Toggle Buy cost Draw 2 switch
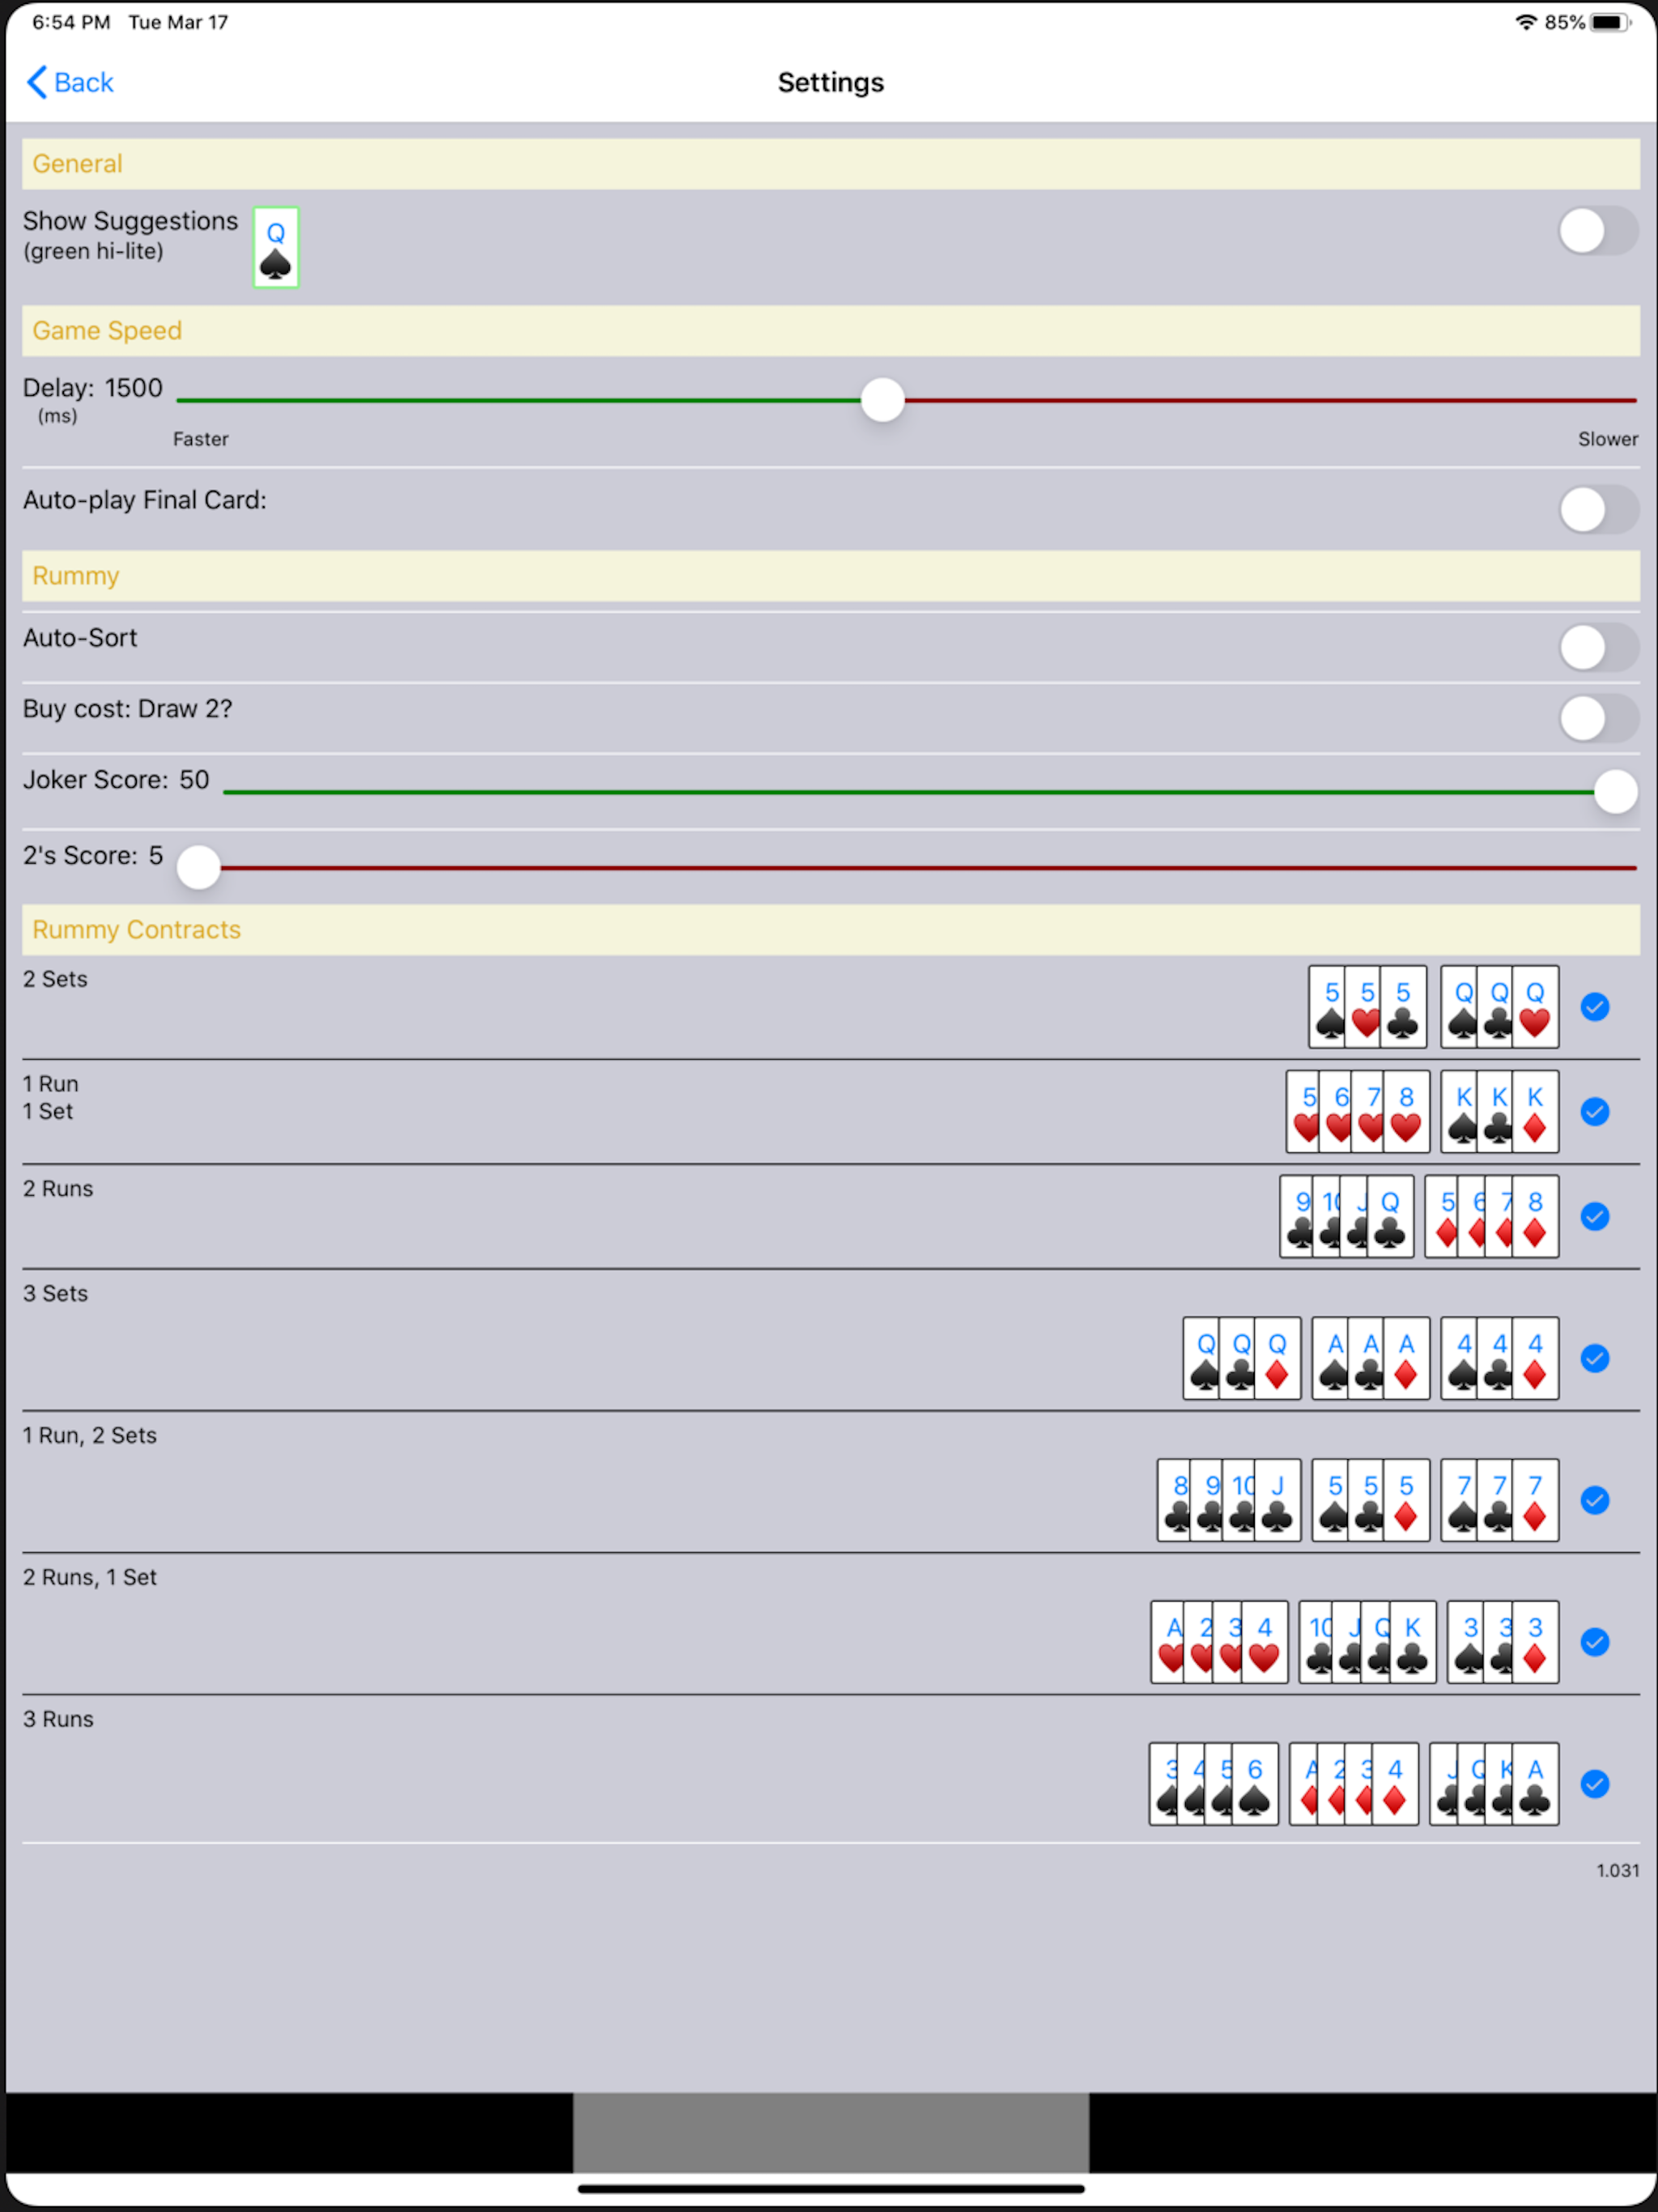This screenshot has width=1658, height=2212. pyautogui.click(x=1598, y=718)
